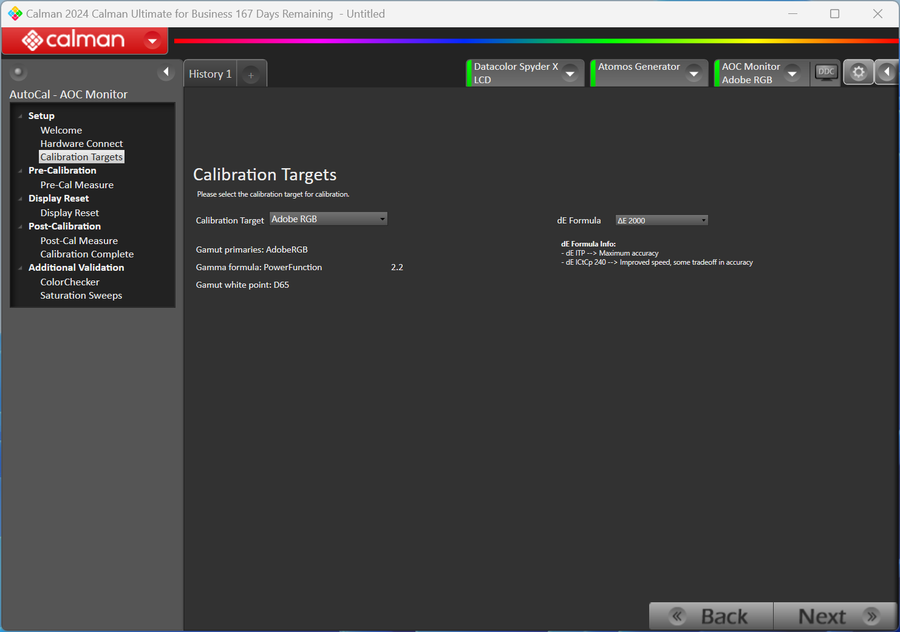The image size is (900, 632).
Task: Collapse the Setup tree section
Action: click(21, 116)
